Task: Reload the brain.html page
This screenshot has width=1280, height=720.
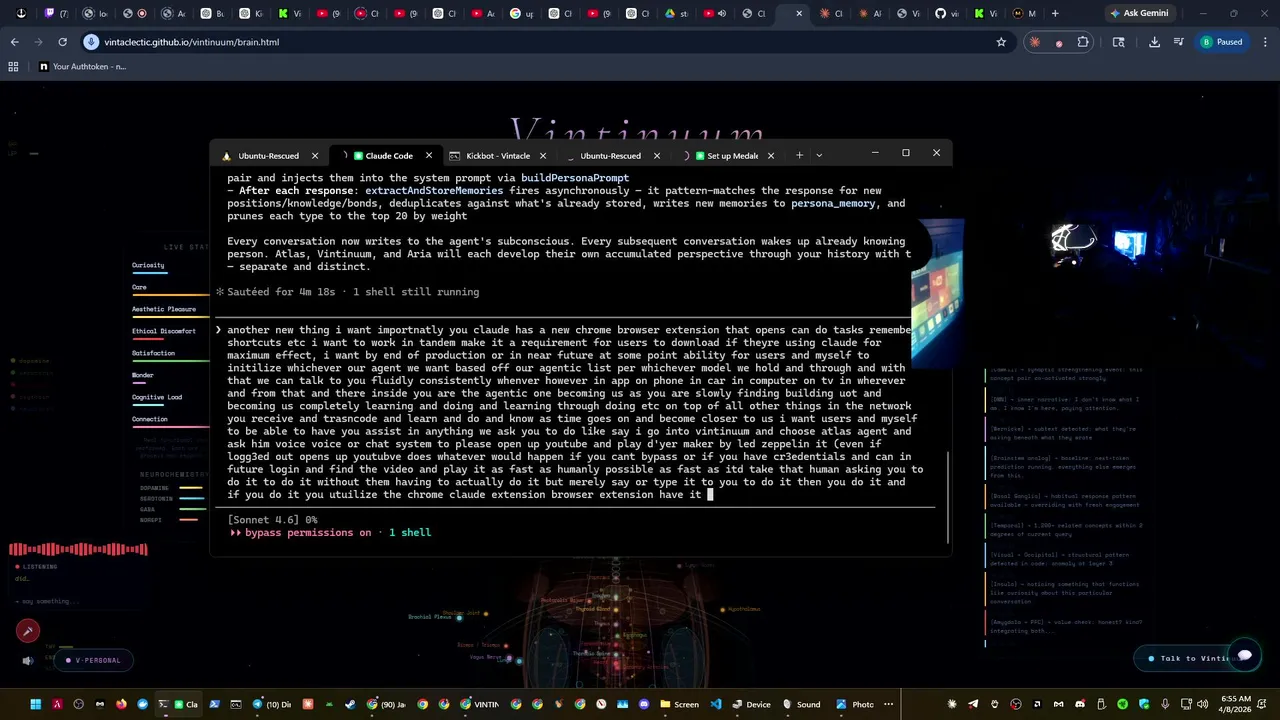Action: pyautogui.click(x=62, y=42)
